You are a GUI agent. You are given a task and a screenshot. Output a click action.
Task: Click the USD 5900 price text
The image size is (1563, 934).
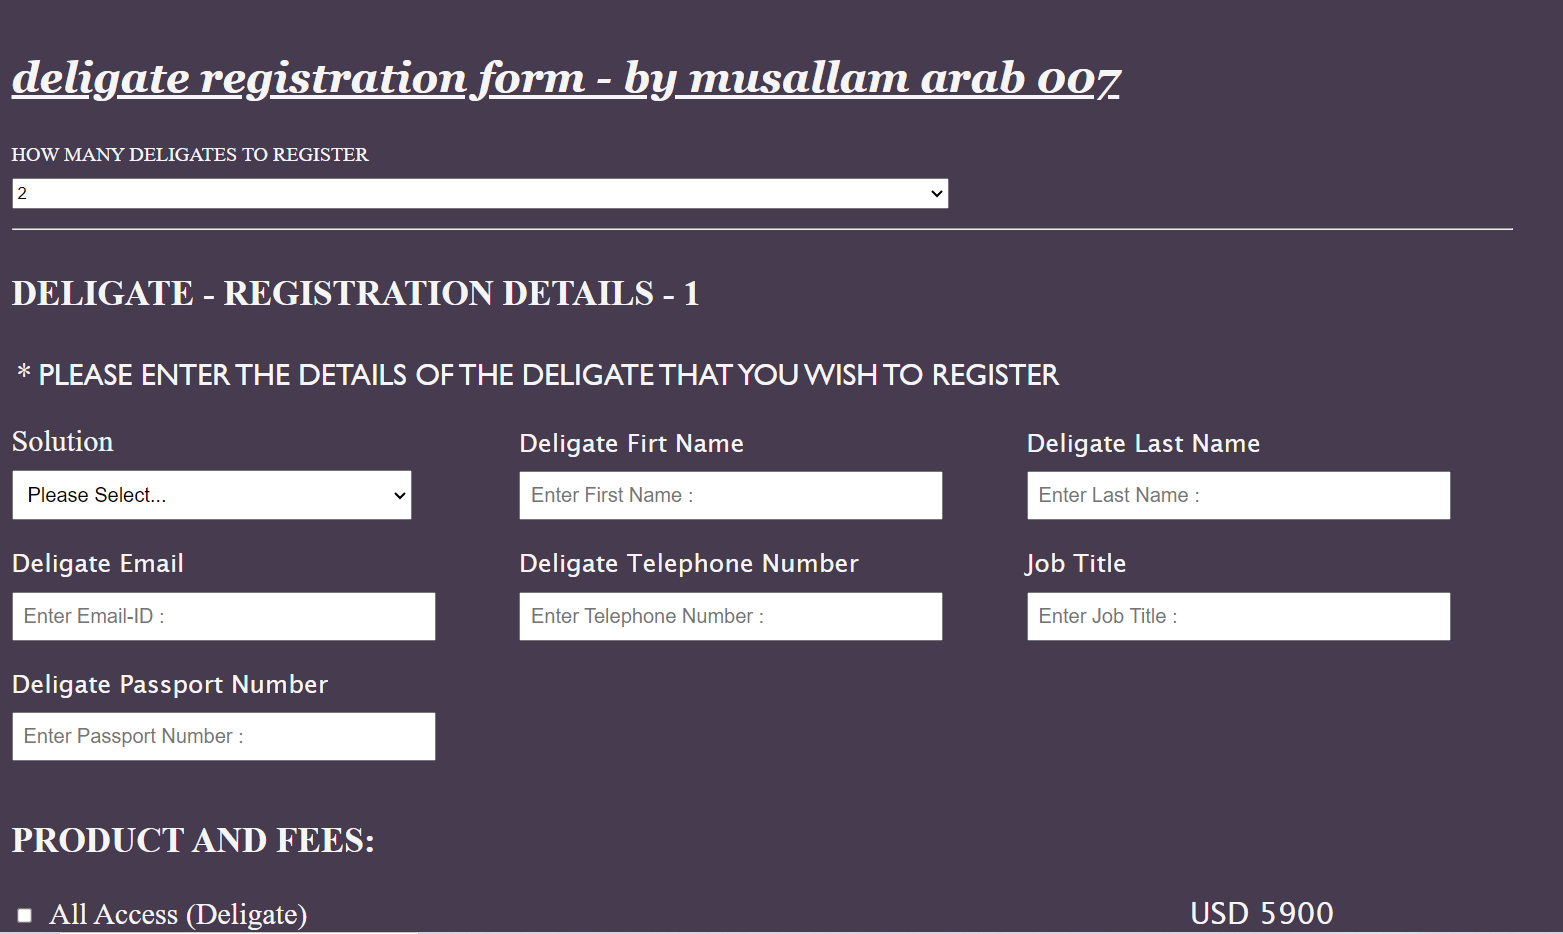click(1262, 913)
